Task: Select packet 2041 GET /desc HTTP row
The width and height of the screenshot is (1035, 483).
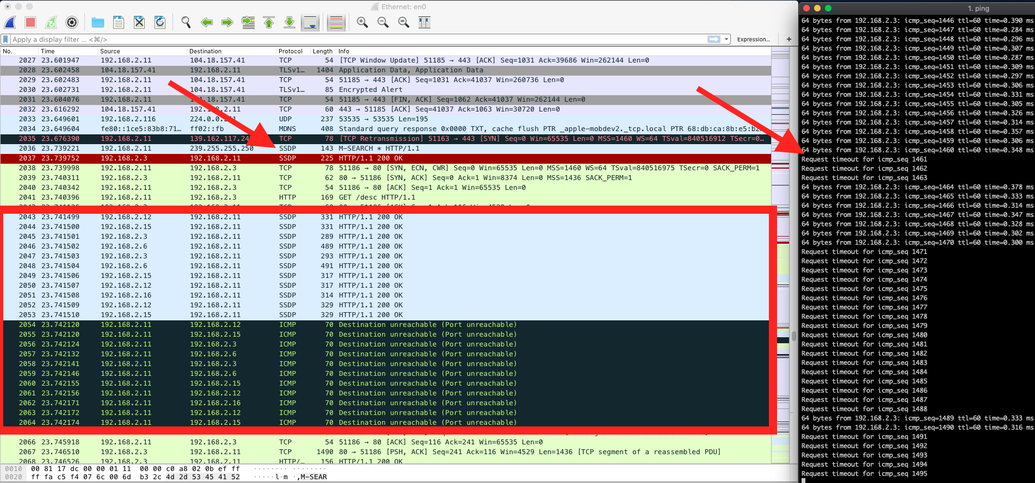Action: (385, 197)
